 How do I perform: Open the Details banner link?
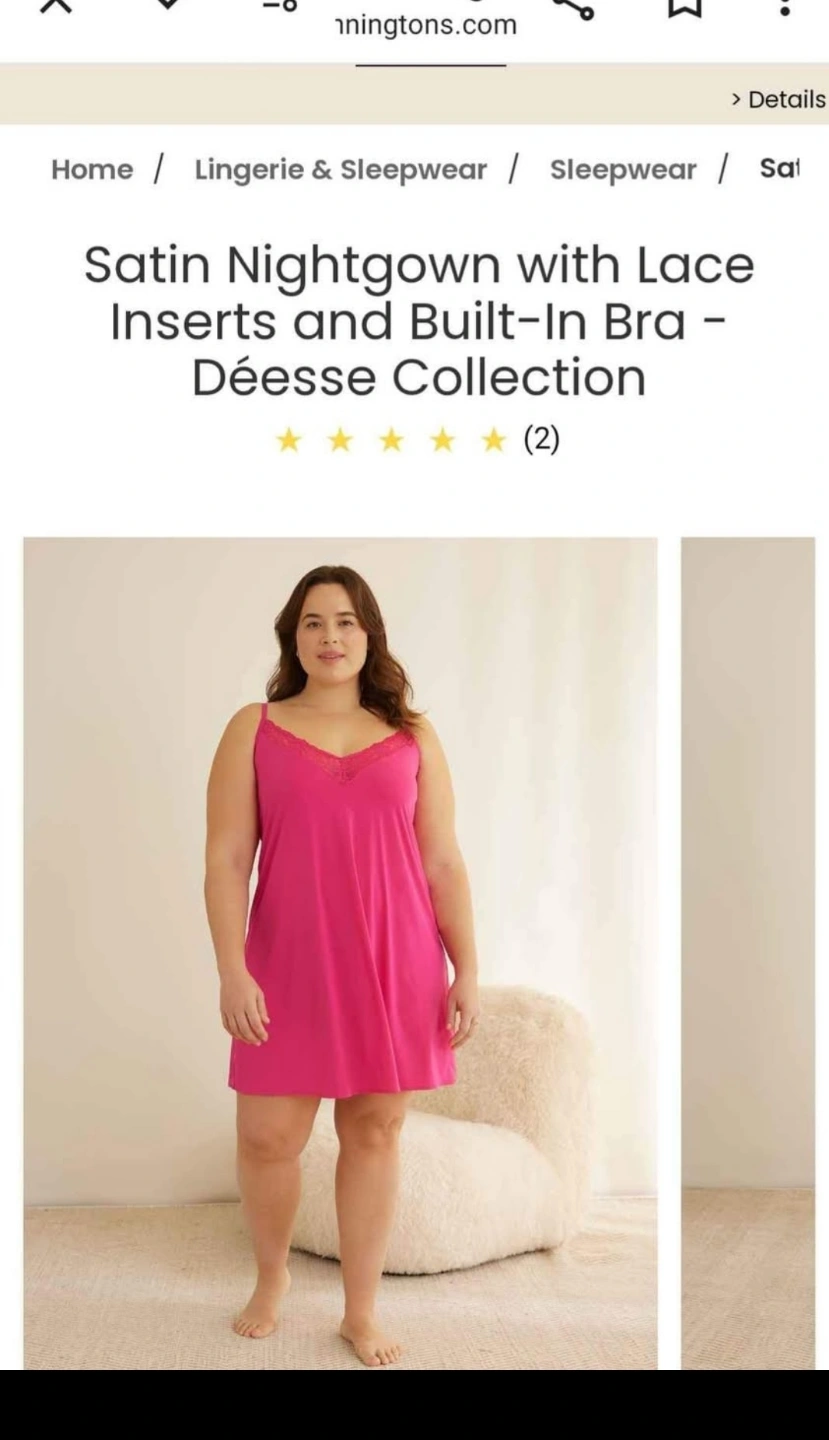click(x=778, y=99)
